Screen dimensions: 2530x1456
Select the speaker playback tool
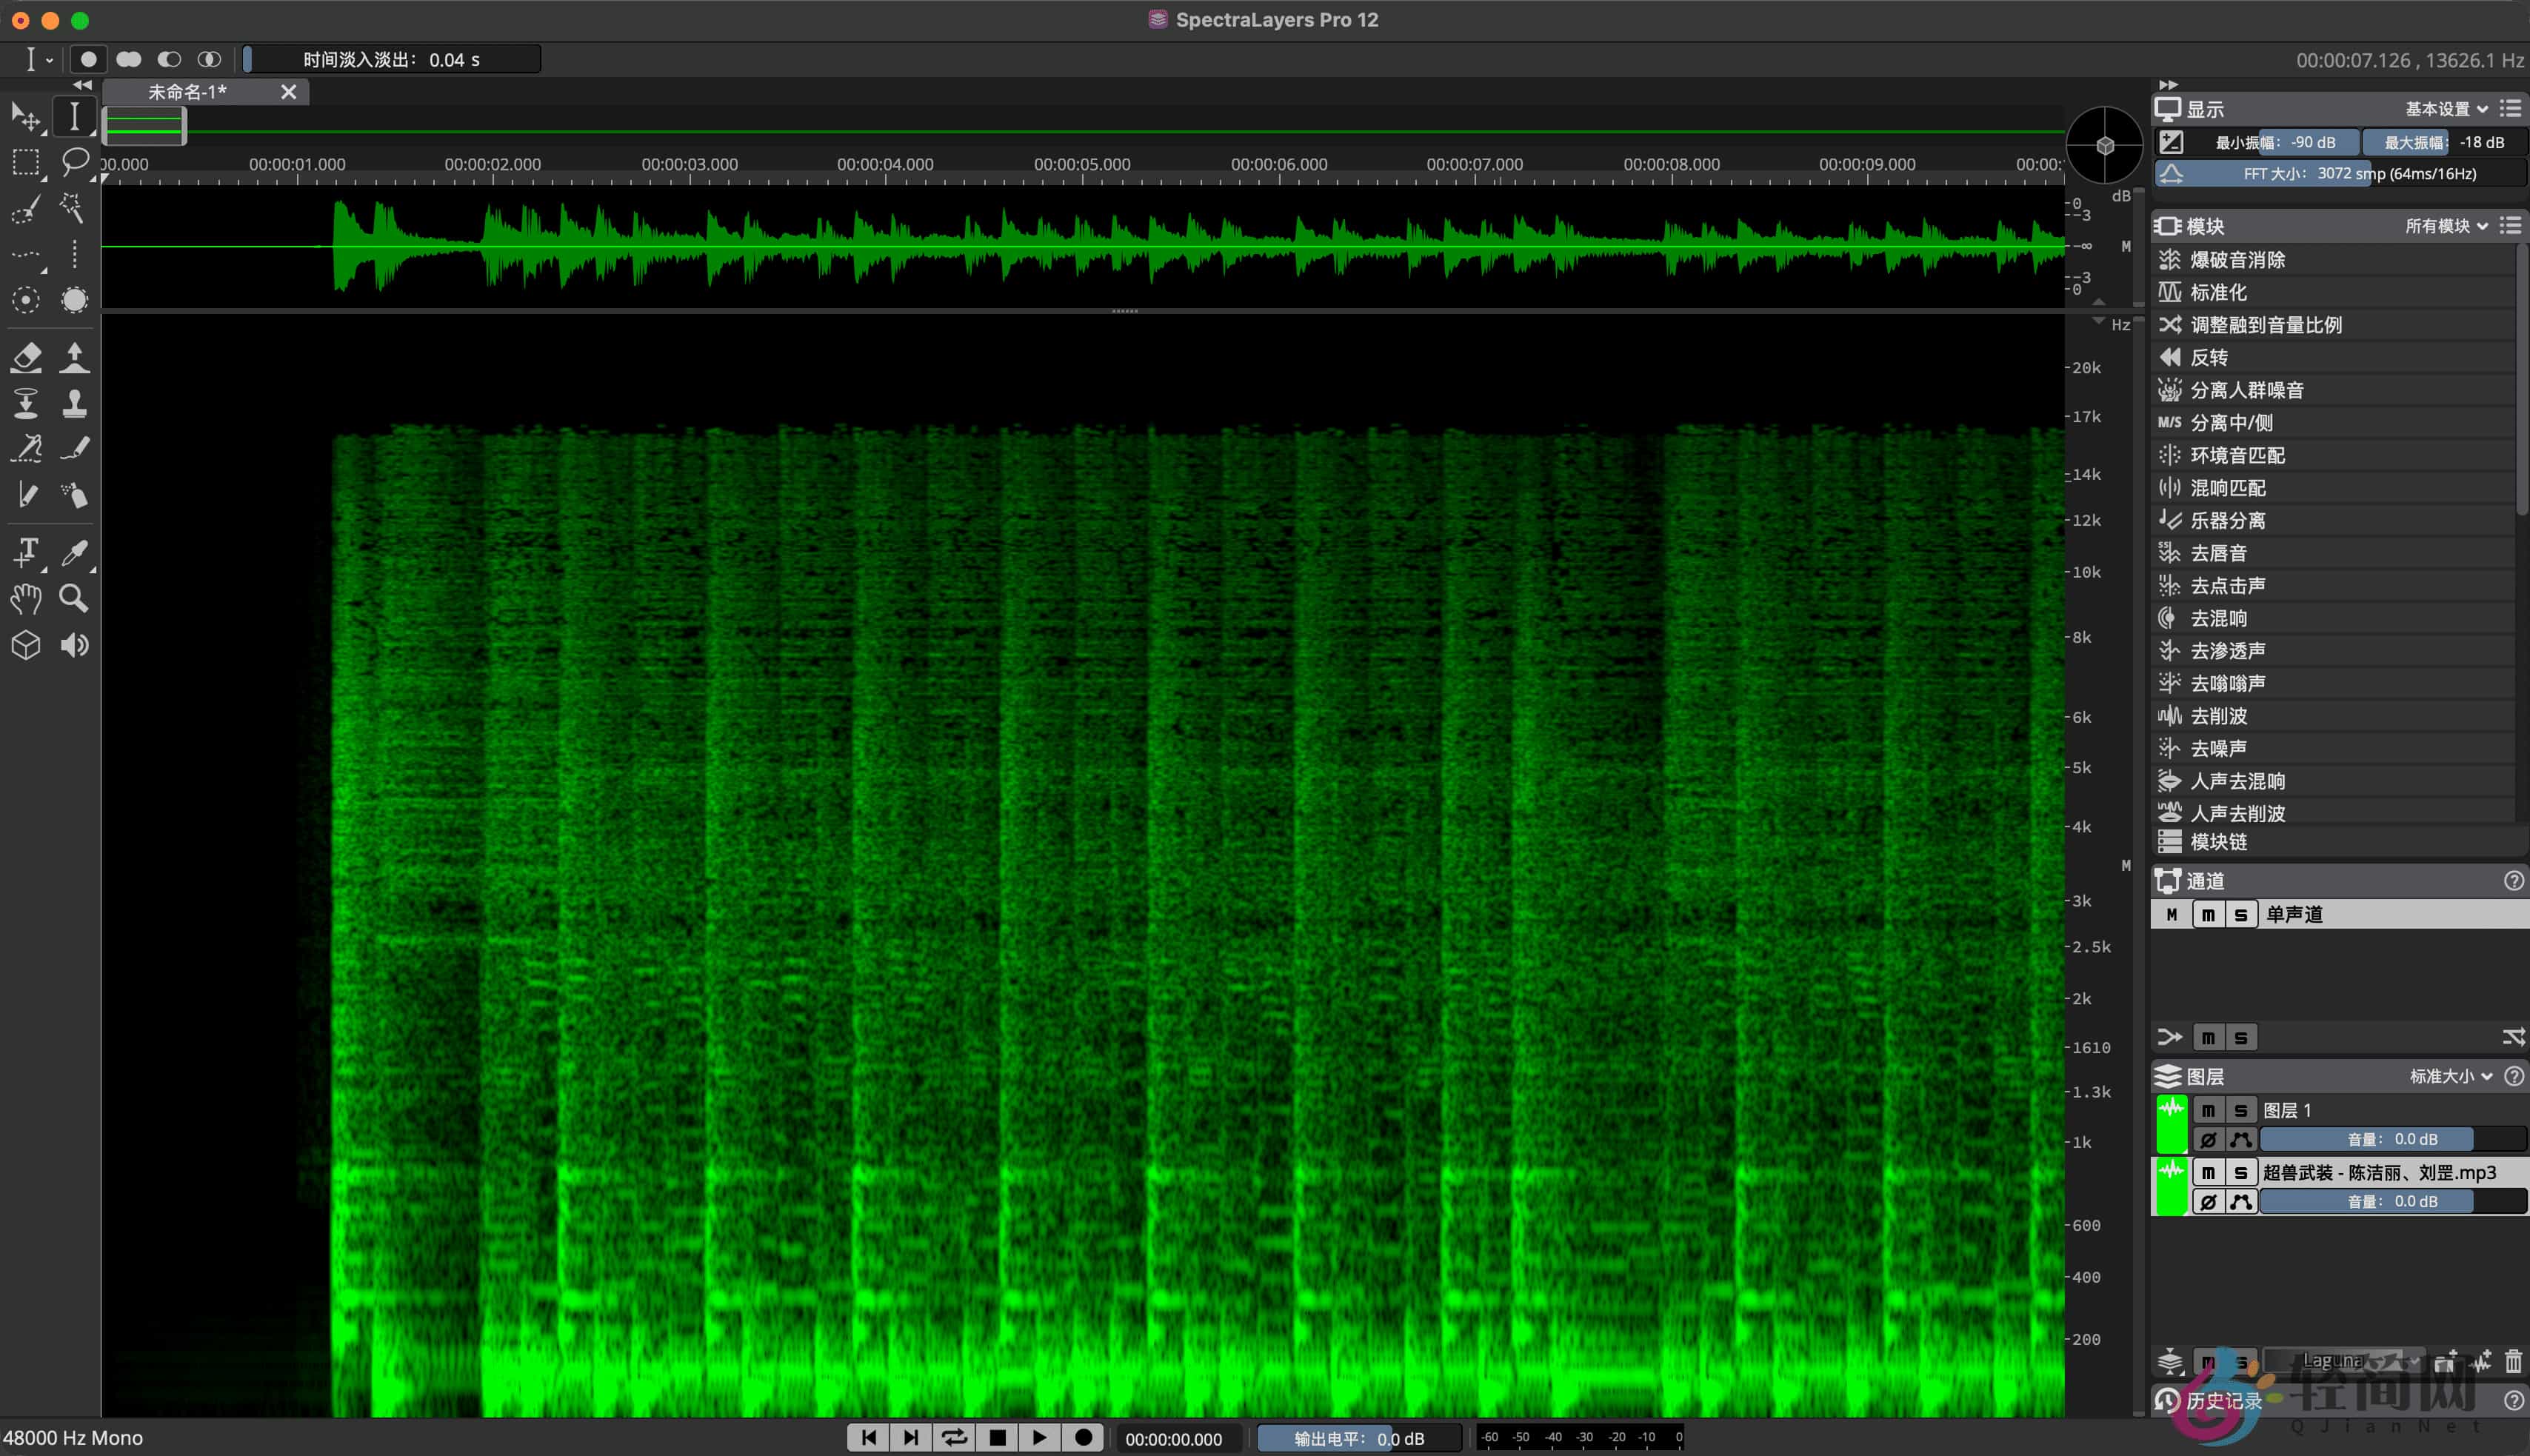[74, 645]
